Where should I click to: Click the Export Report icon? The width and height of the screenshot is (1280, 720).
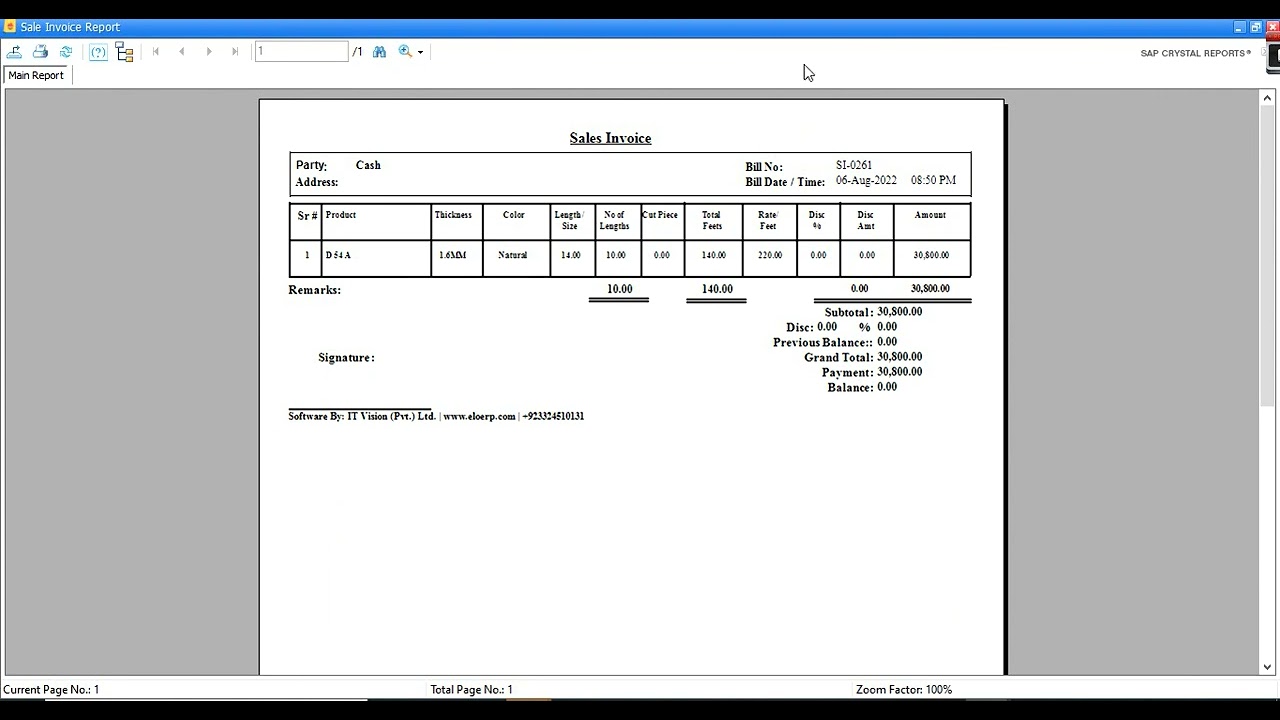click(x=14, y=52)
